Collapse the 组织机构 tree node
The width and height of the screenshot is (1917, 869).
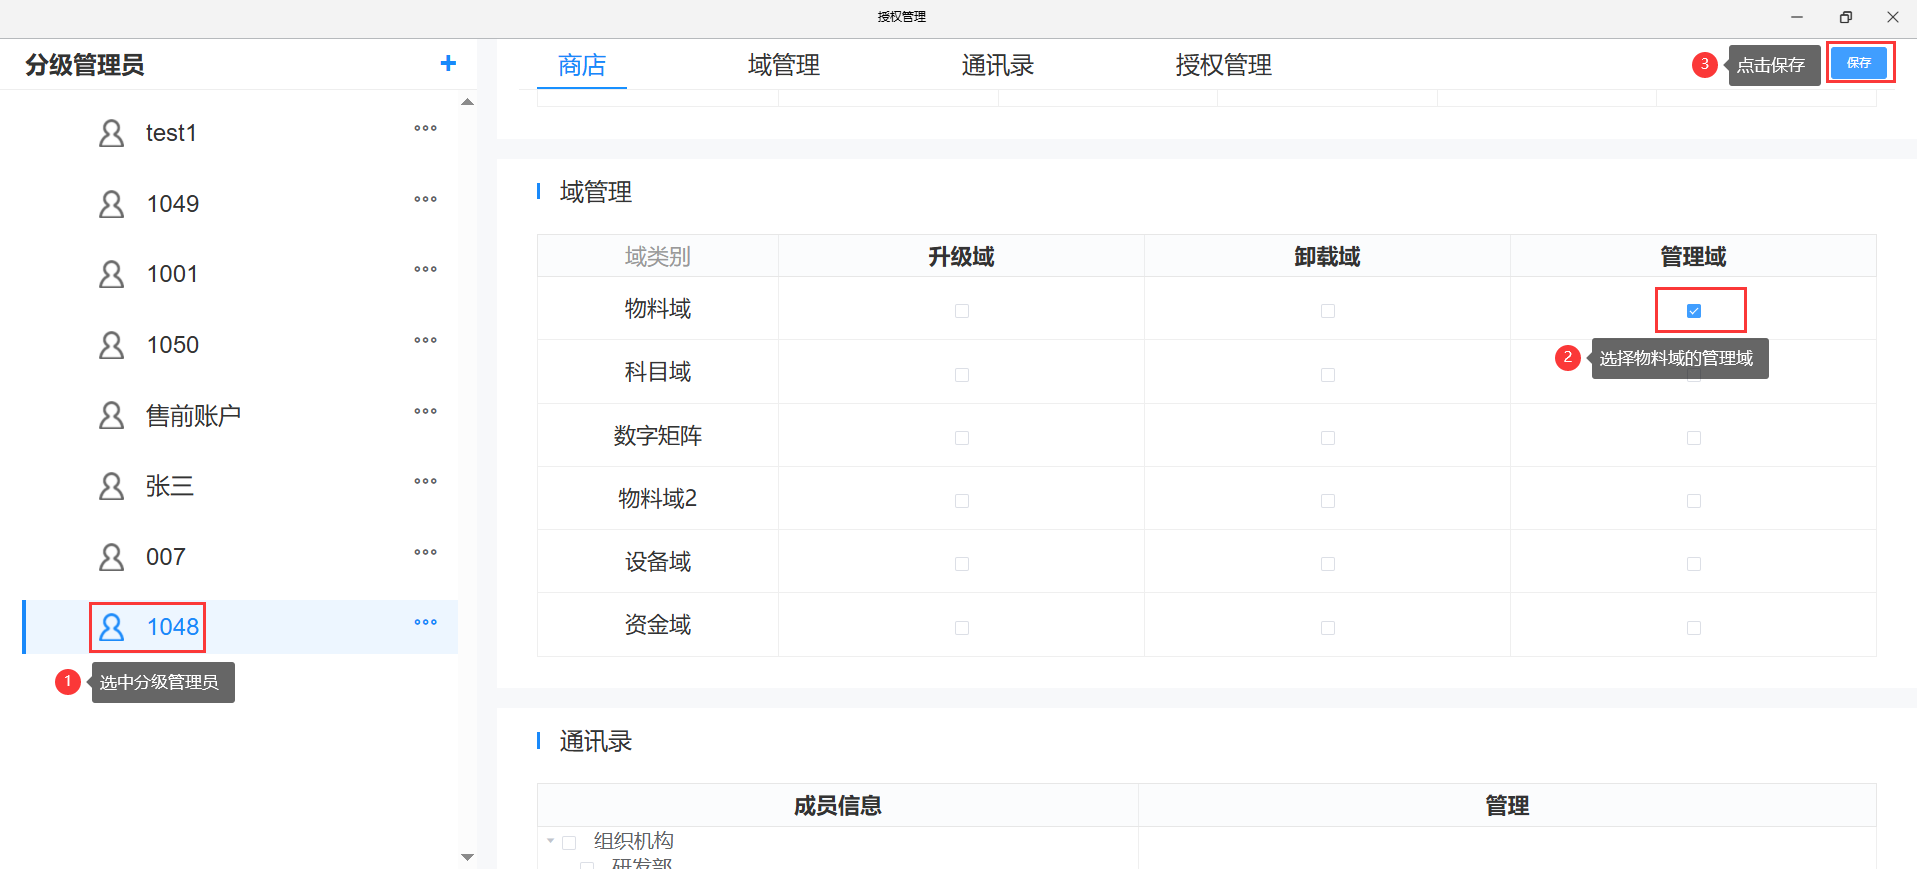pos(550,841)
